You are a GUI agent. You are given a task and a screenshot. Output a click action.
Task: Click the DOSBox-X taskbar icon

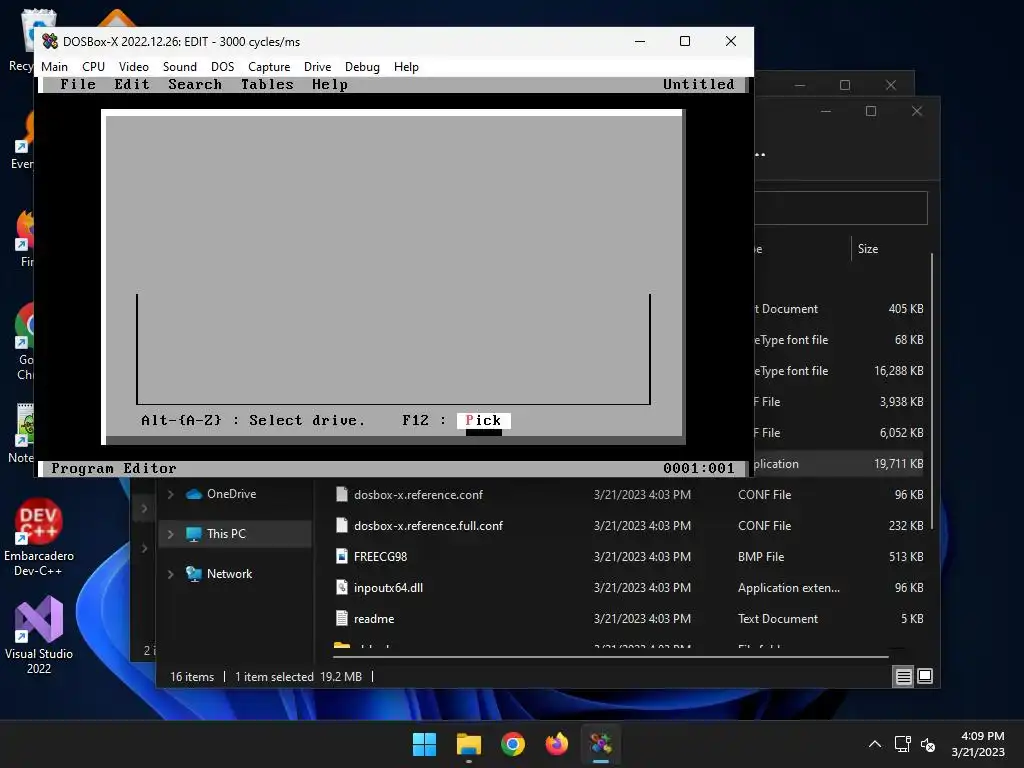[601, 744]
